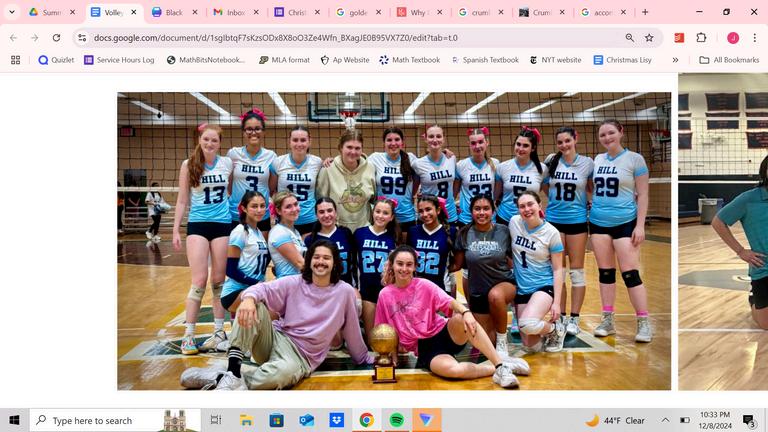
Task: Select the volleyball team group photo
Action: coord(394,241)
